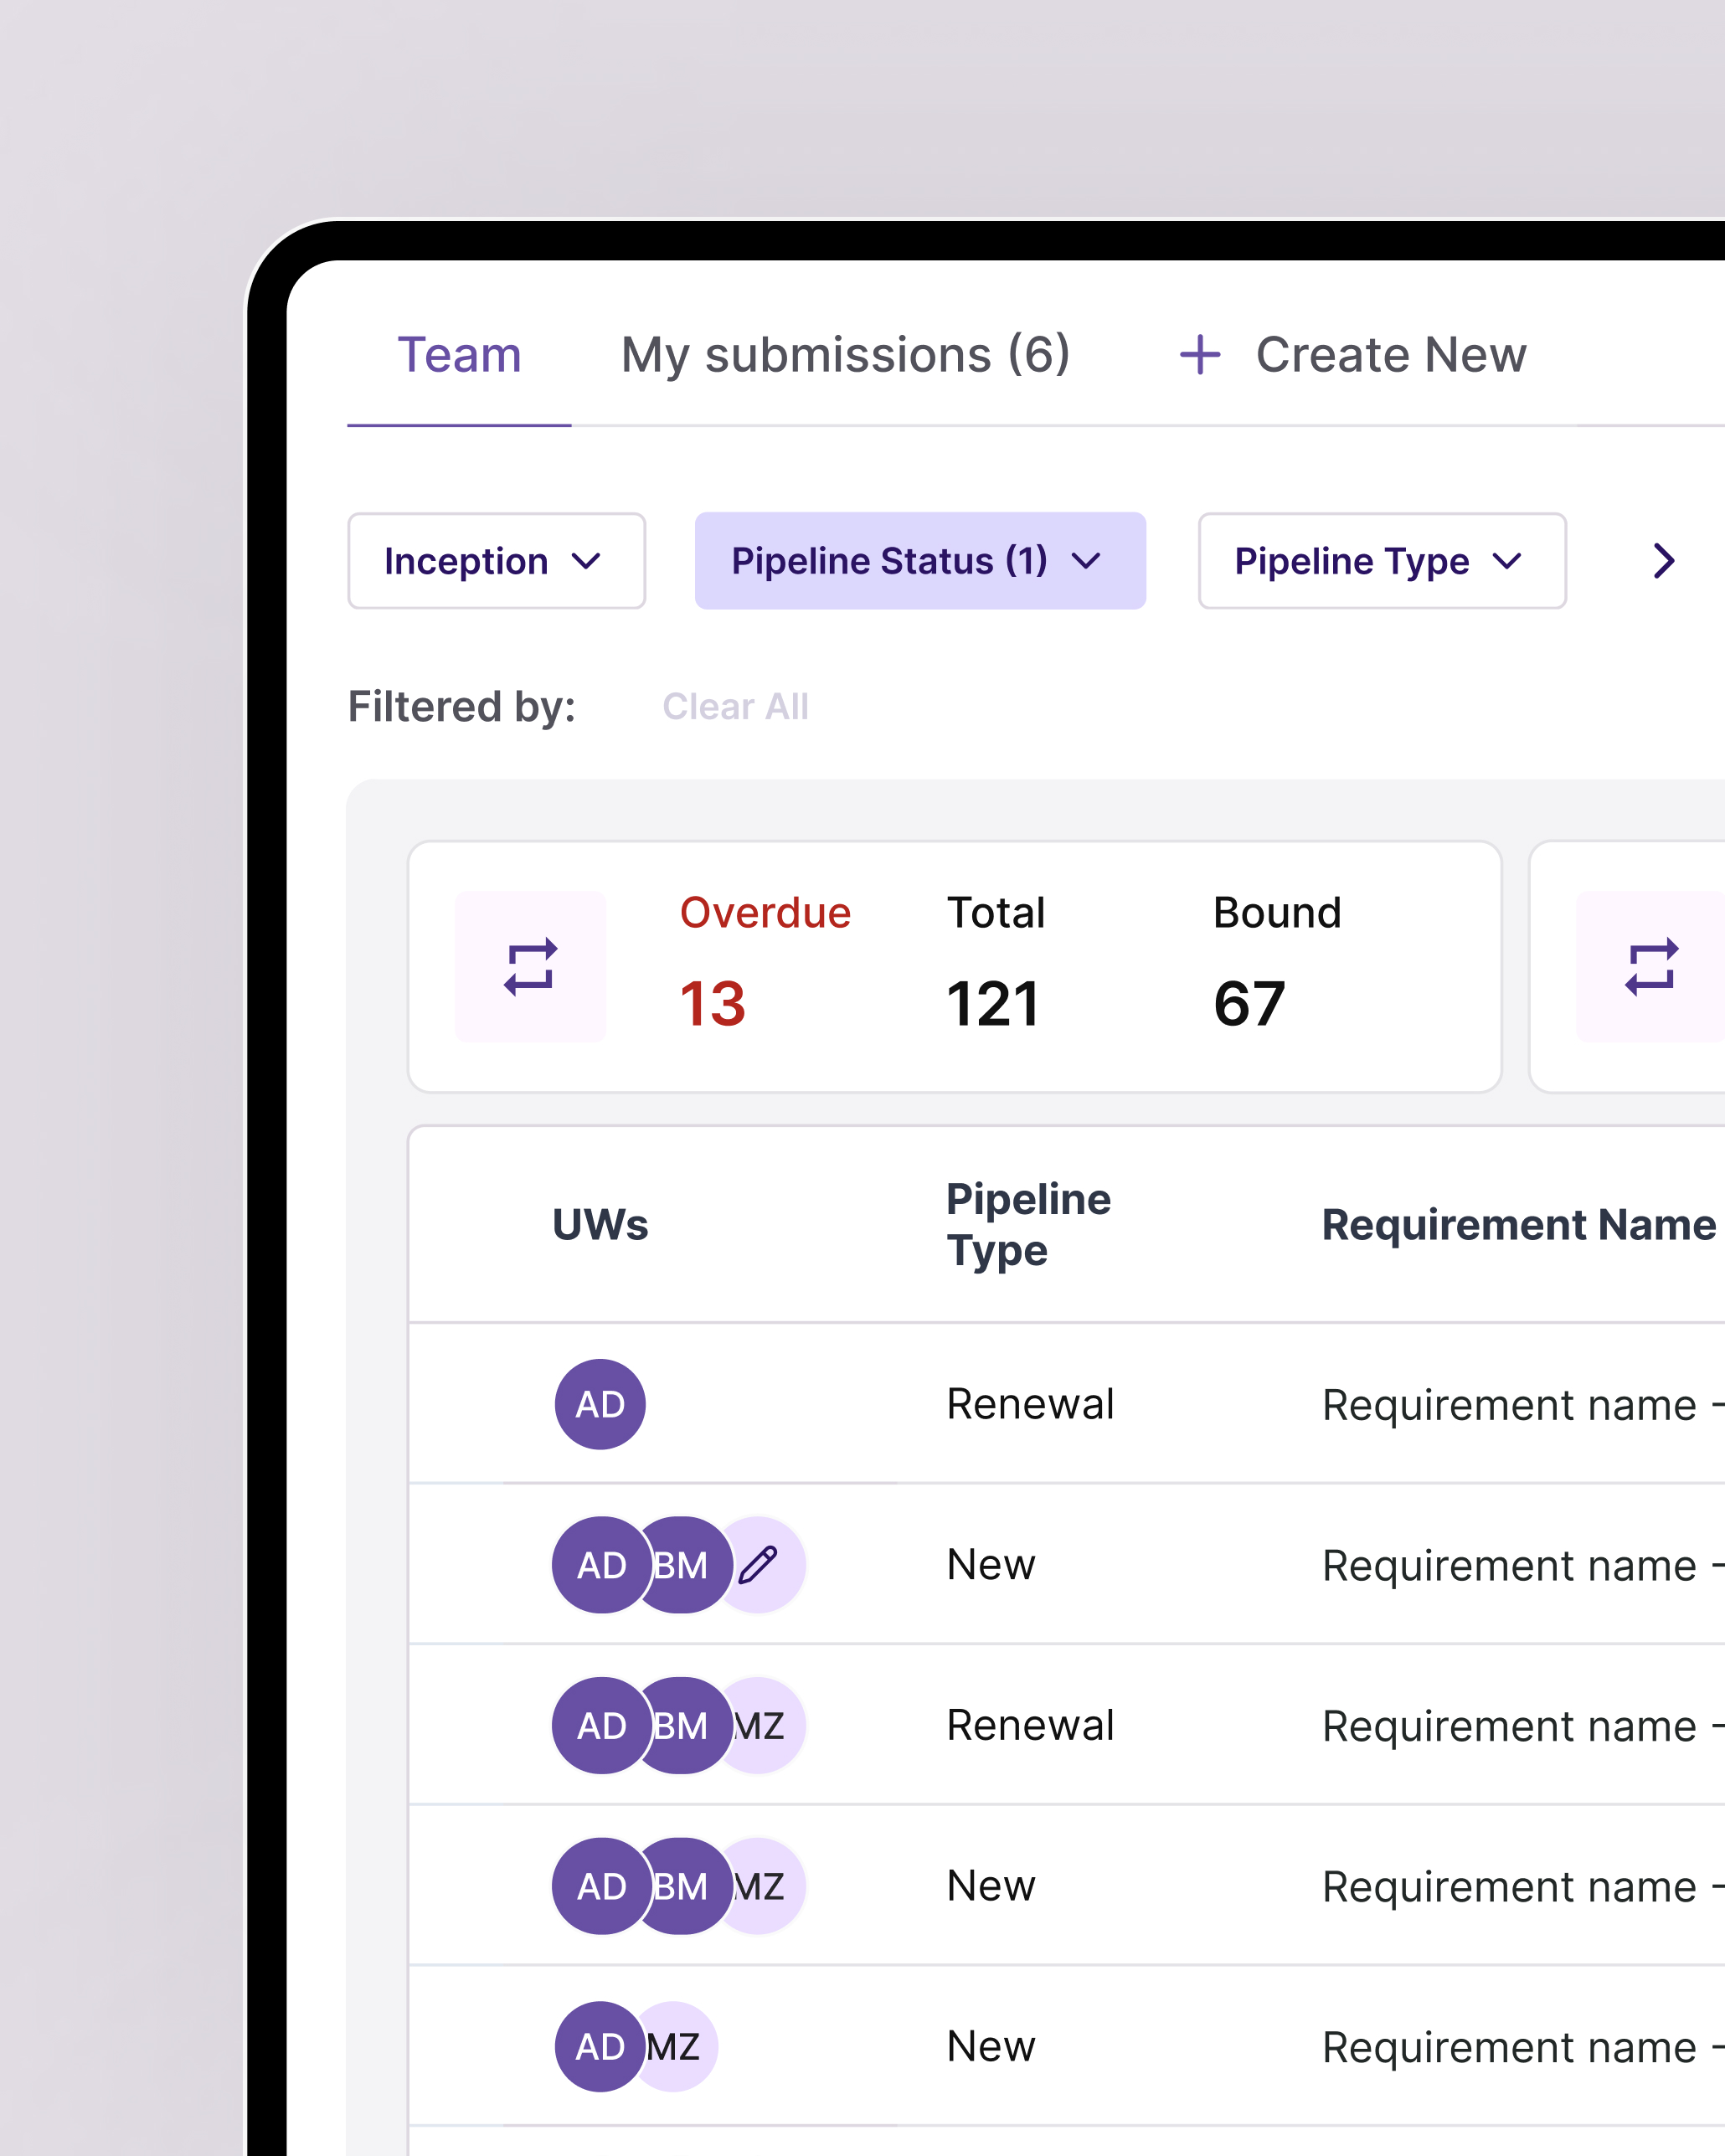Switch to the Team tab
Screen dimensions: 1725x2156
point(459,355)
